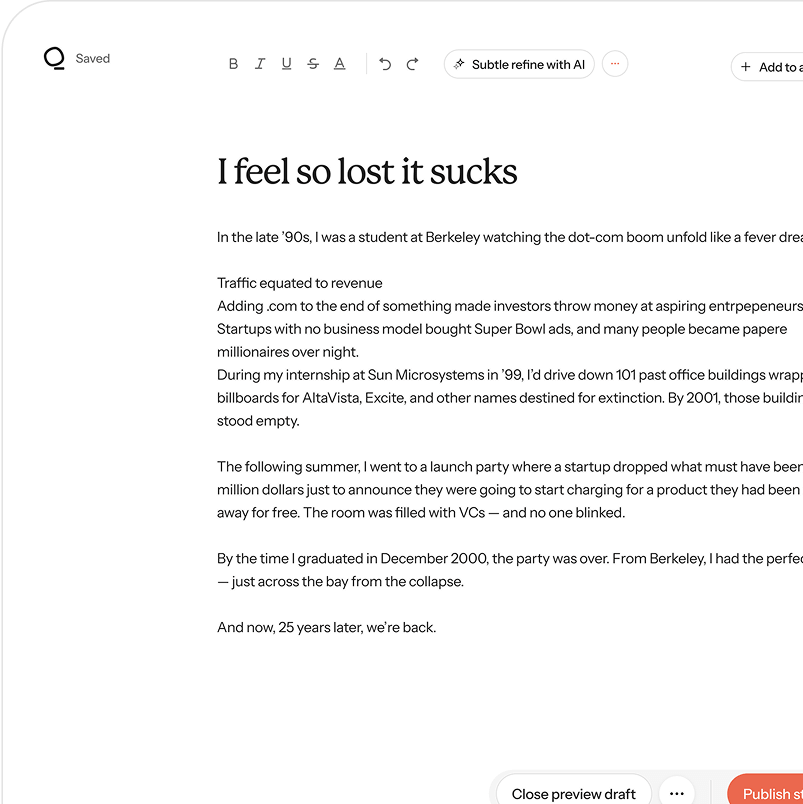Click the line 'And now, 25 years later'
Screen dimensions: 803x804
[x=327, y=628]
